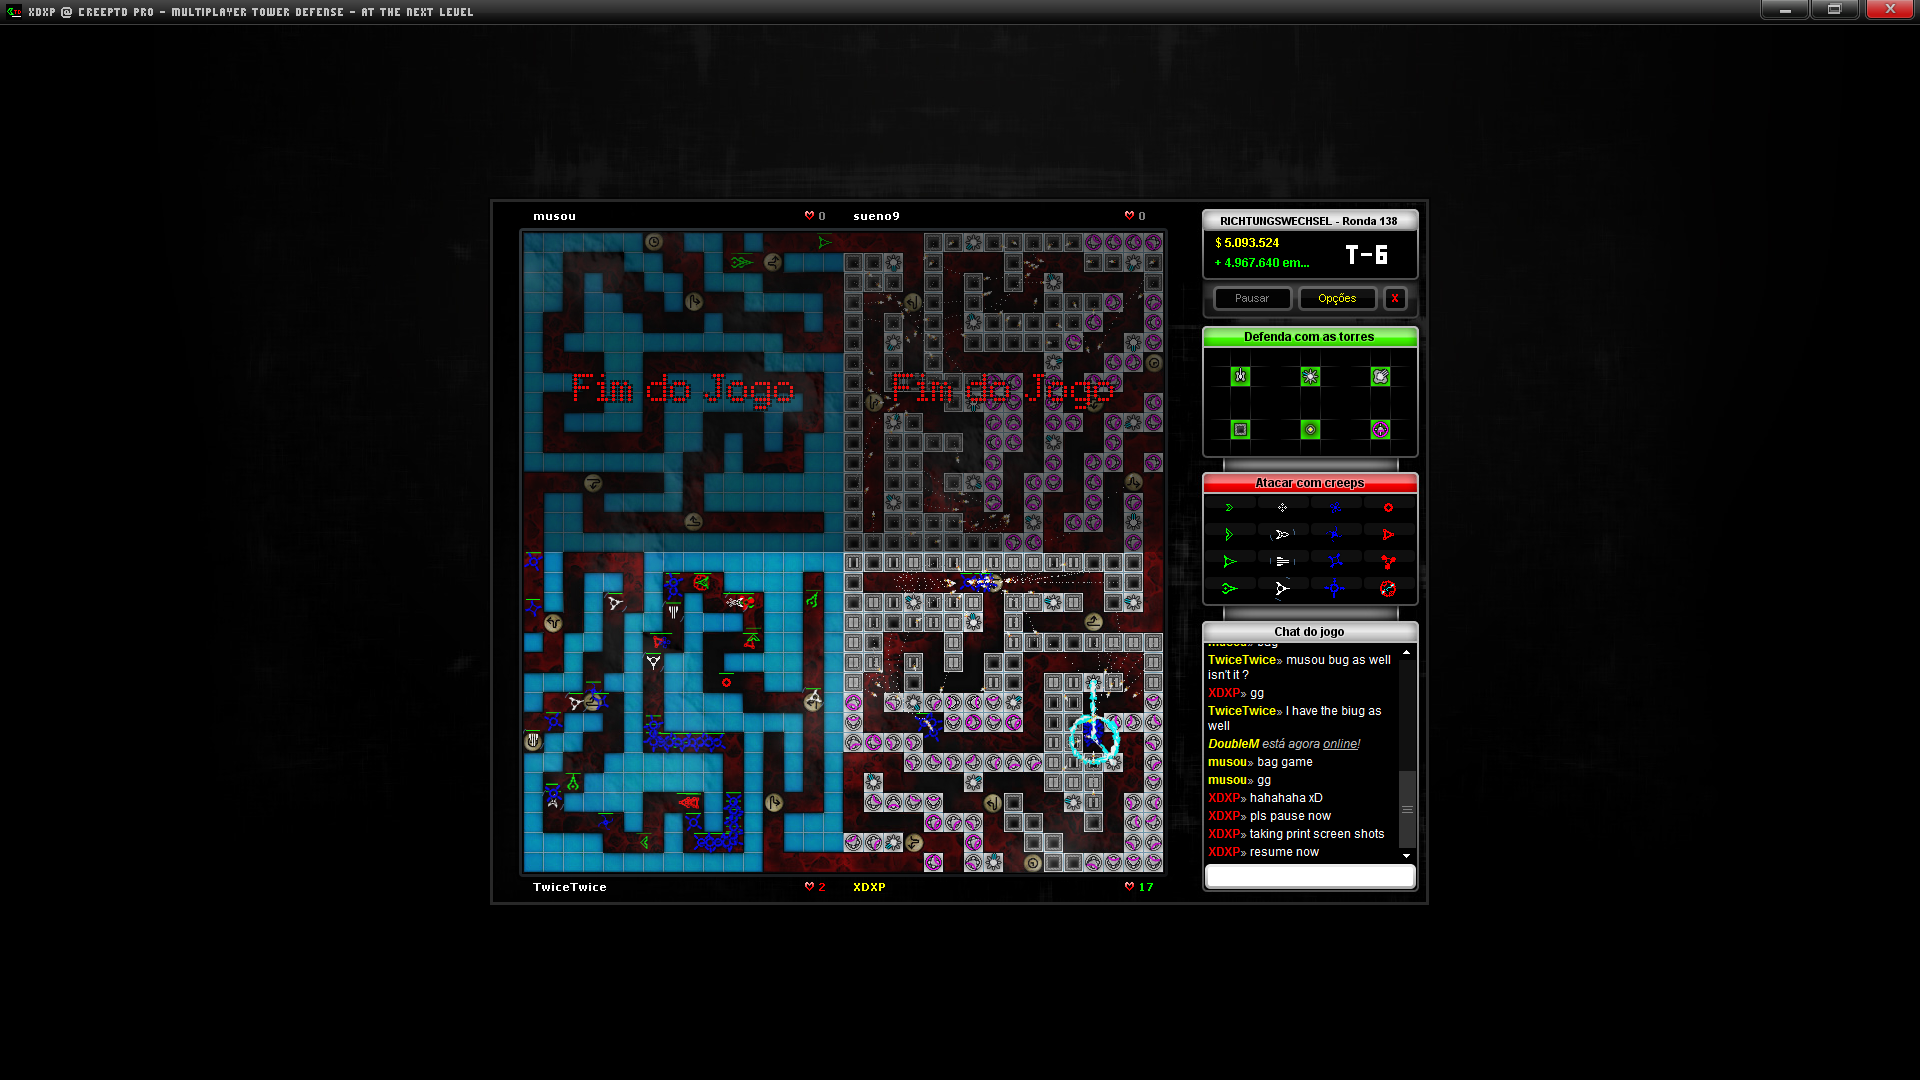Minimize the CreepTD window
This screenshot has height=1080, width=1920.
[1785, 10]
